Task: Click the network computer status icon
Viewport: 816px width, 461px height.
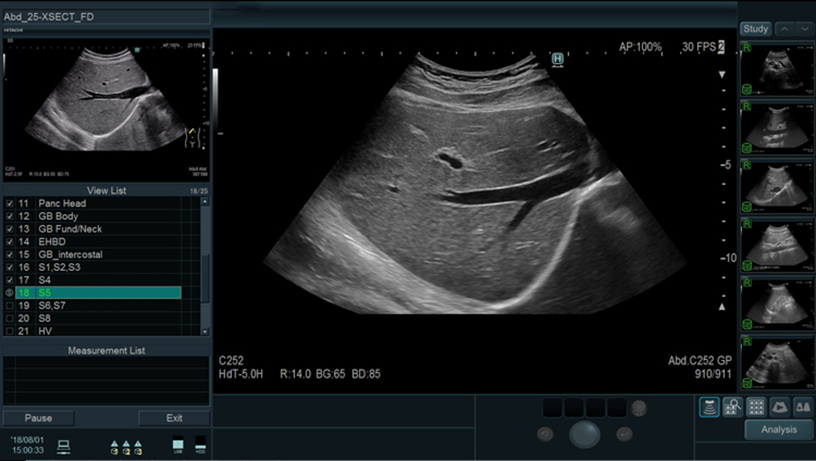Action: point(64,445)
